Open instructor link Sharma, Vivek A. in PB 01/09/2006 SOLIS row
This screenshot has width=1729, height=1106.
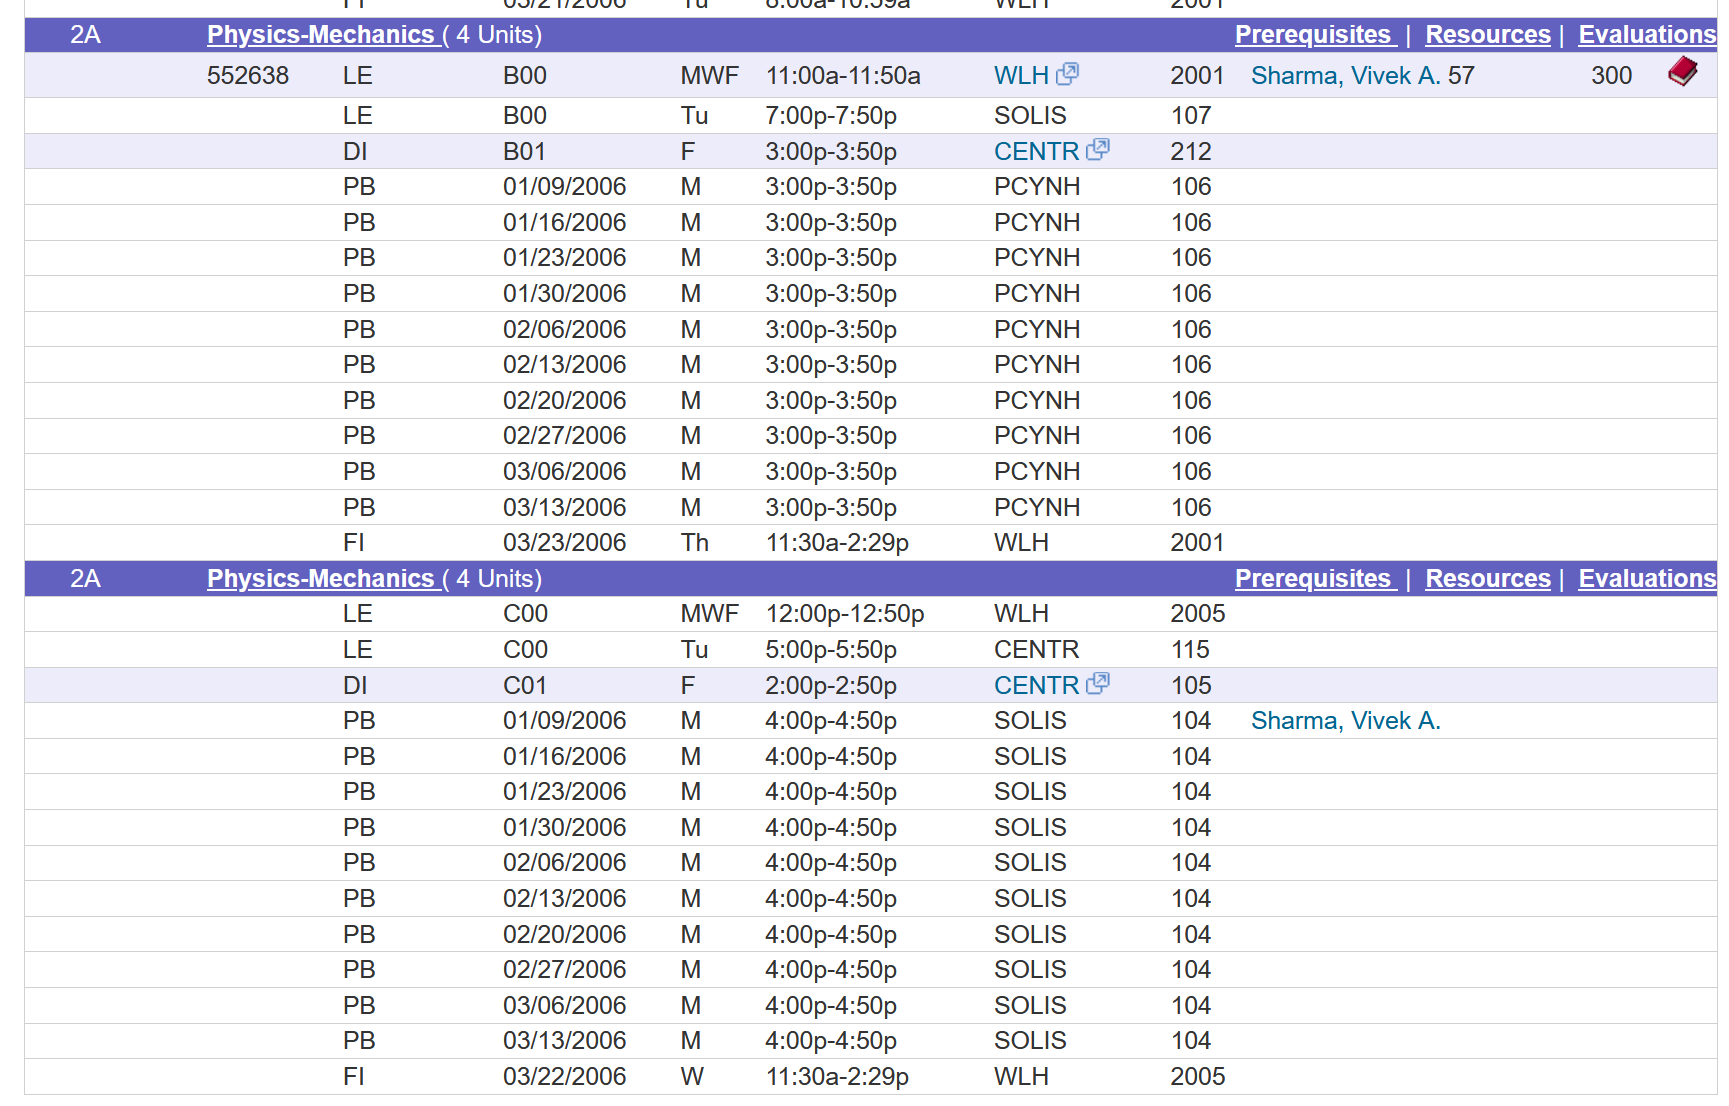pos(1346,721)
